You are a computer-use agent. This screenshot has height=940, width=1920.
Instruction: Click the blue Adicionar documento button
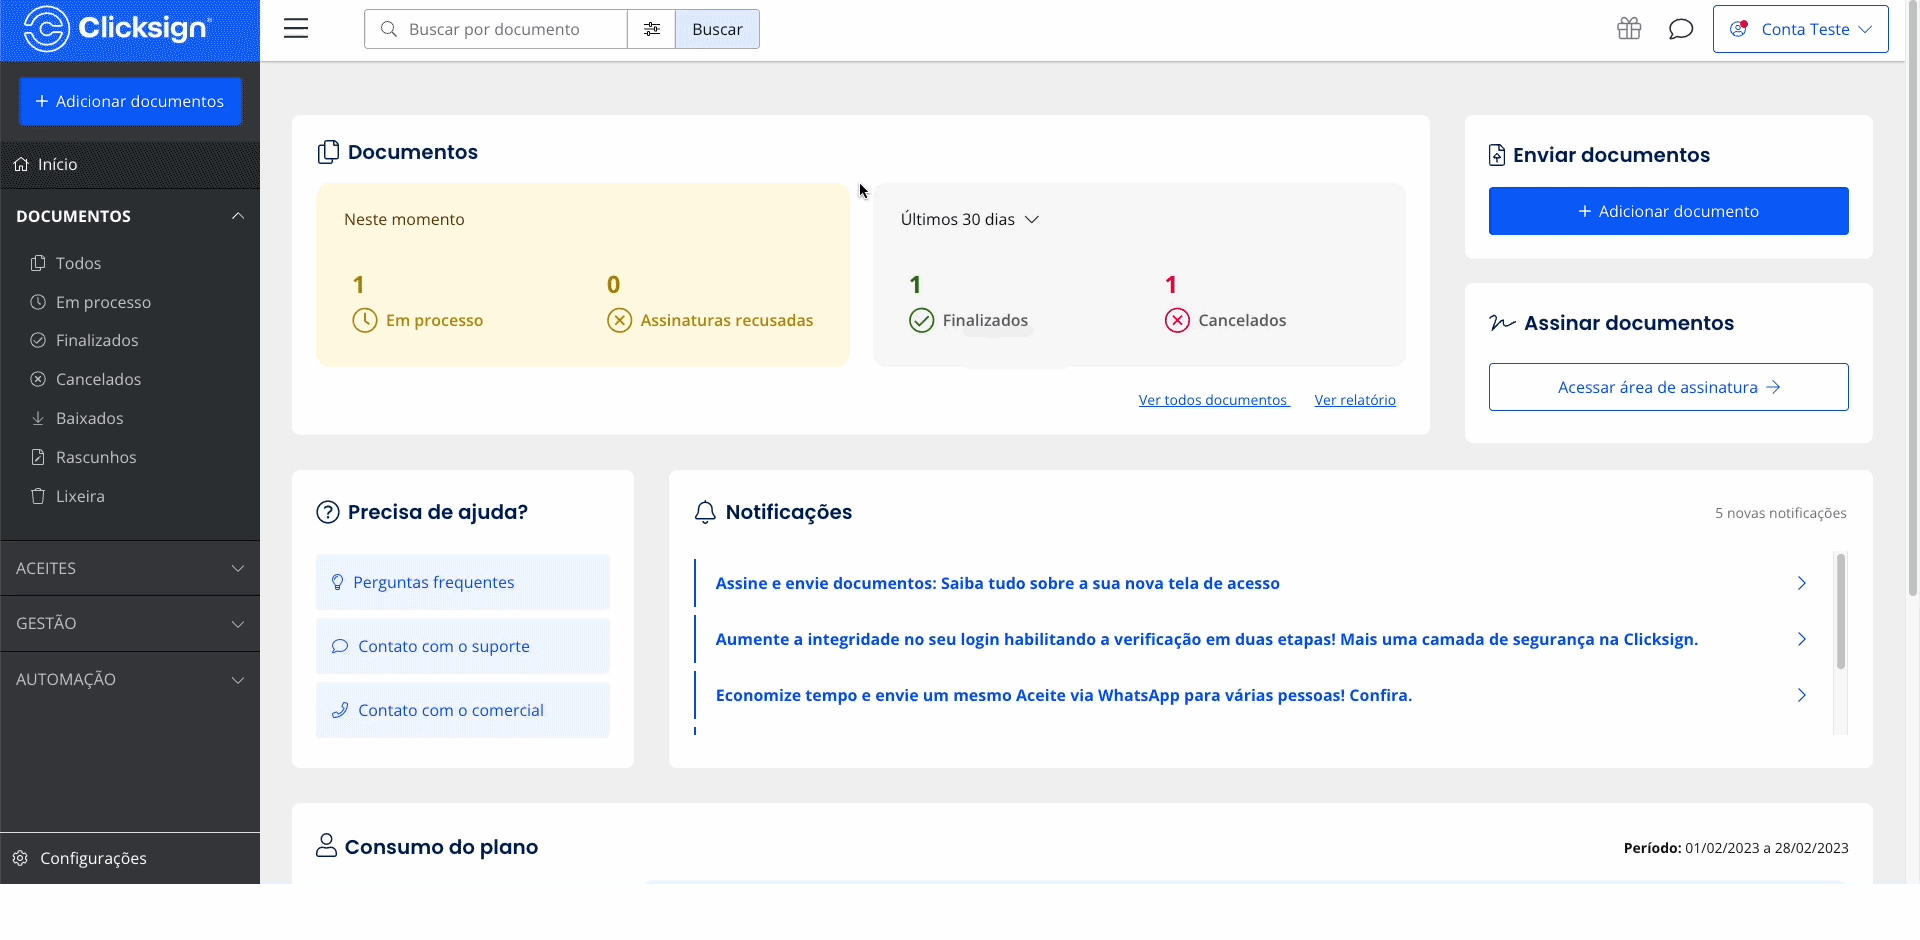pyautogui.click(x=1668, y=211)
